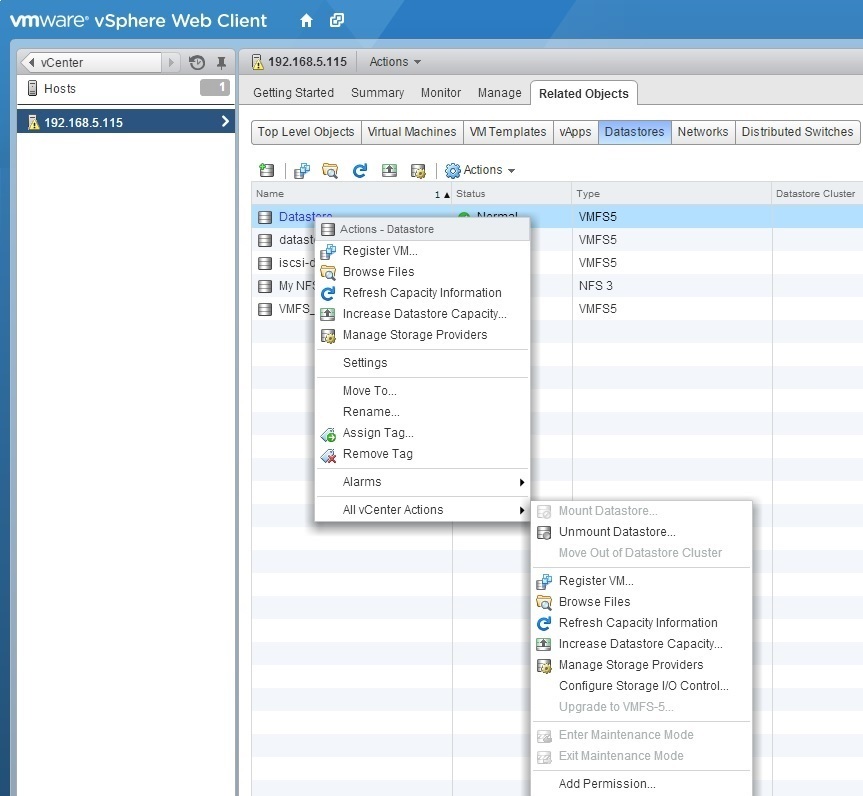
Task: Click the Status column header
Action: (511, 194)
